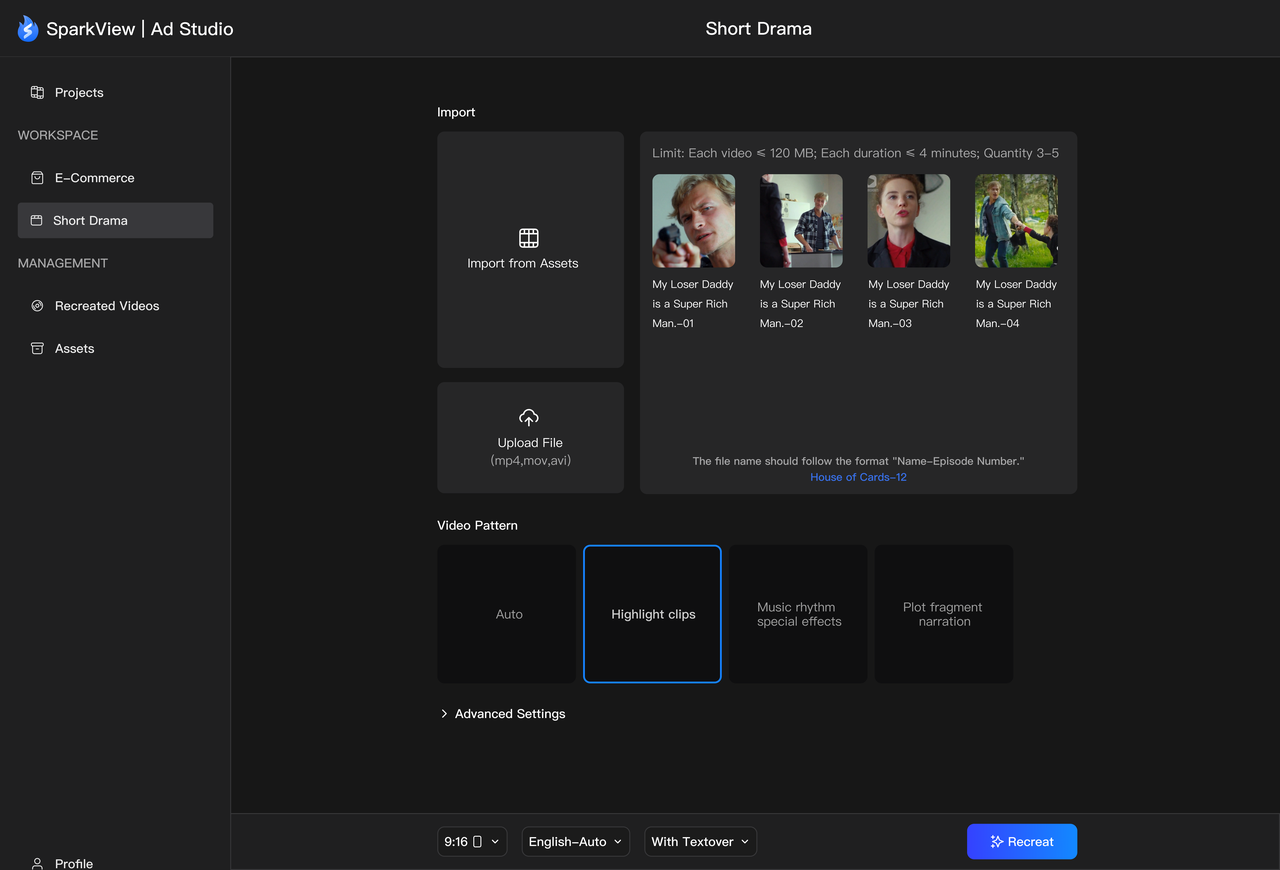Image resolution: width=1280 pixels, height=870 pixels.
Task: Click the Profile user icon
Action: click(37, 862)
